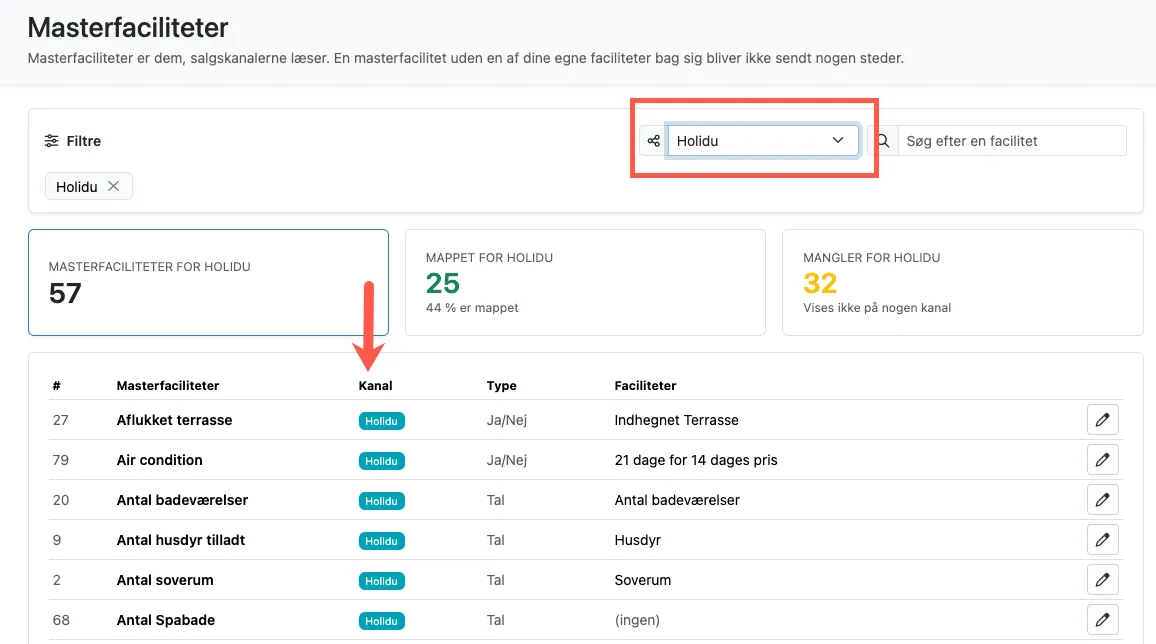This screenshot has height=644, width=1156.
Task: Click the Filtre sliders icon
Action: tap(51, 141)
